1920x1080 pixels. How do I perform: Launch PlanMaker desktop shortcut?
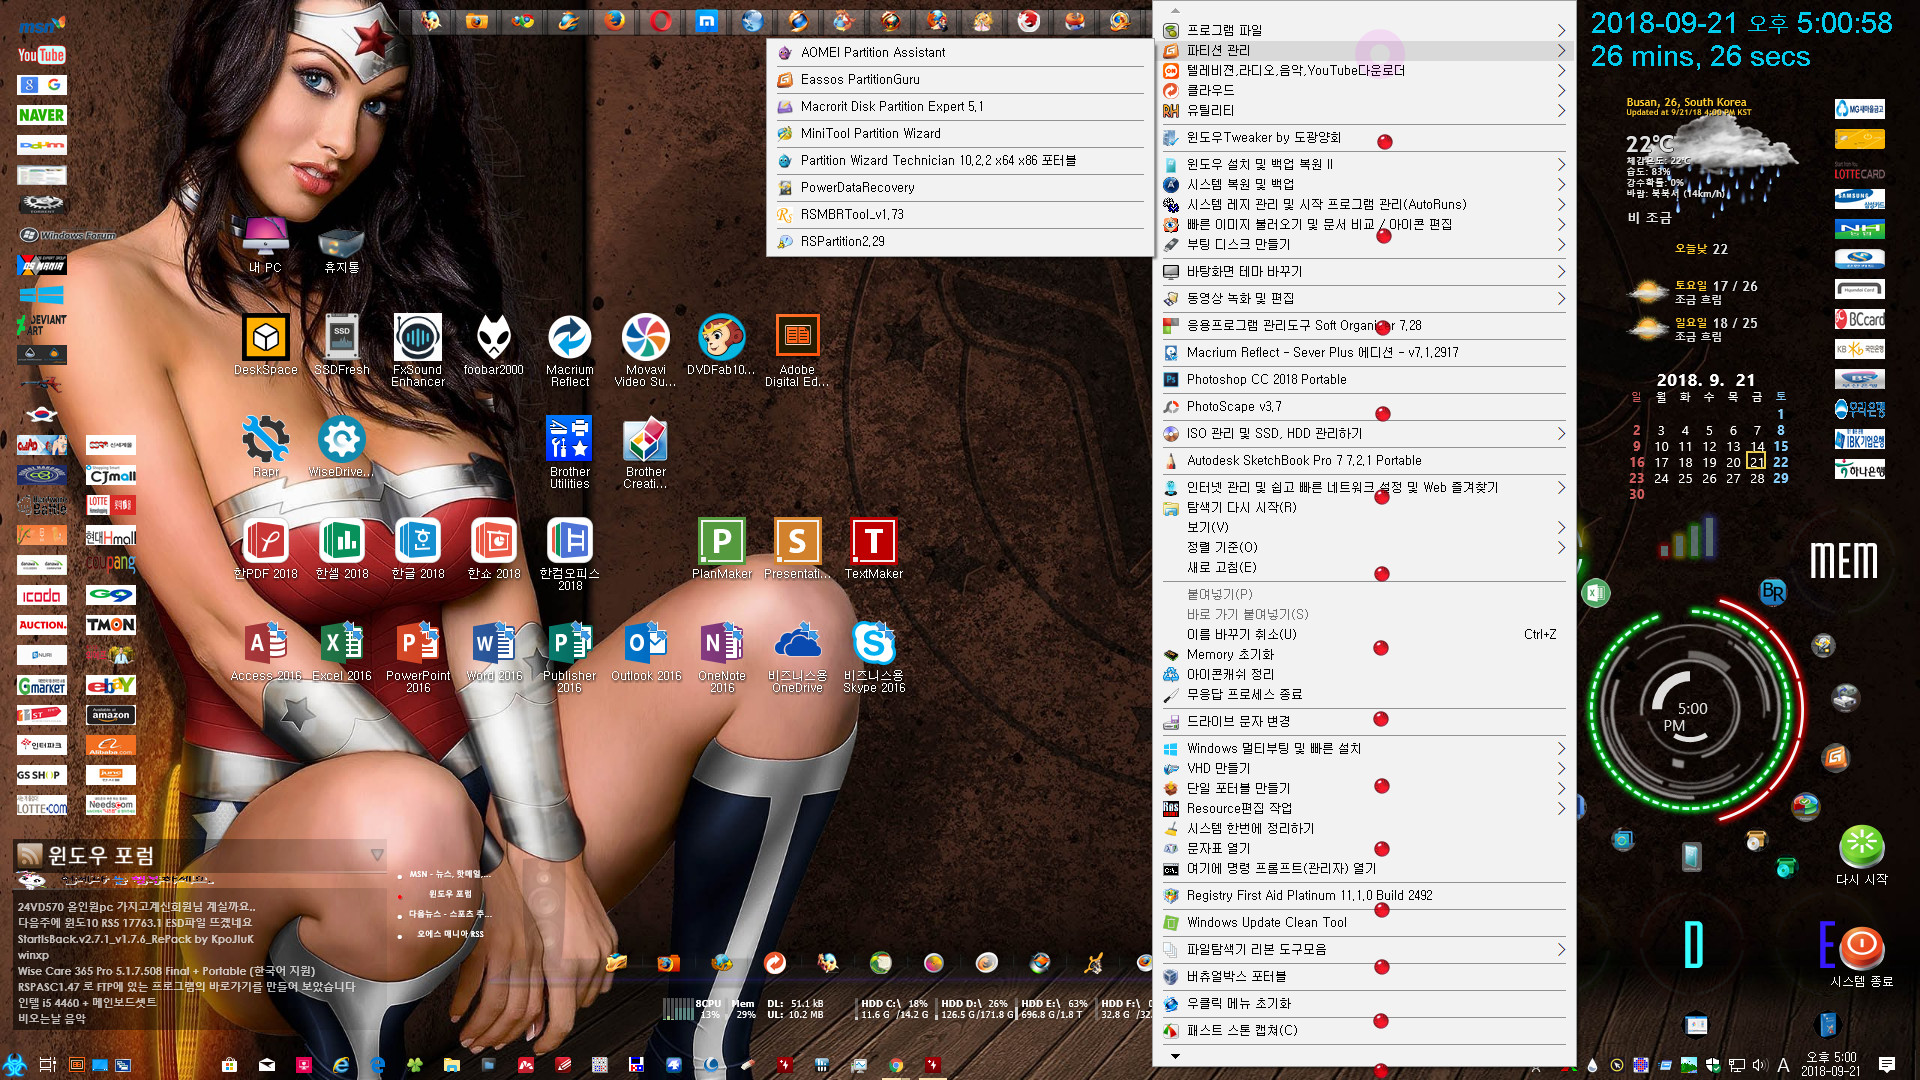point(722,549)
